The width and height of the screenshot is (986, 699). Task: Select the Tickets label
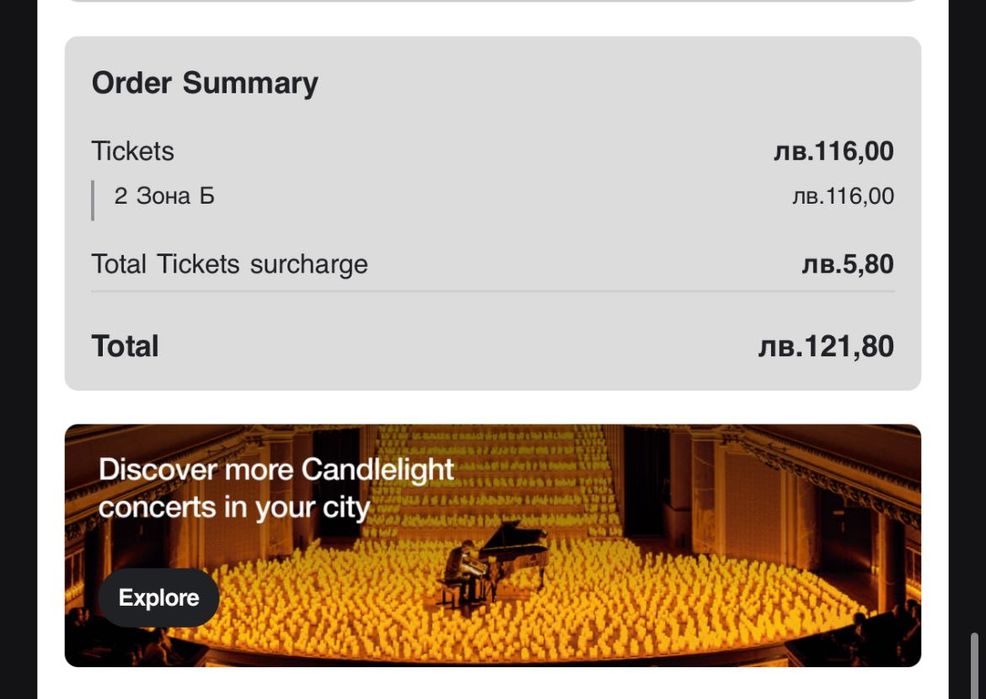(133, 151)
